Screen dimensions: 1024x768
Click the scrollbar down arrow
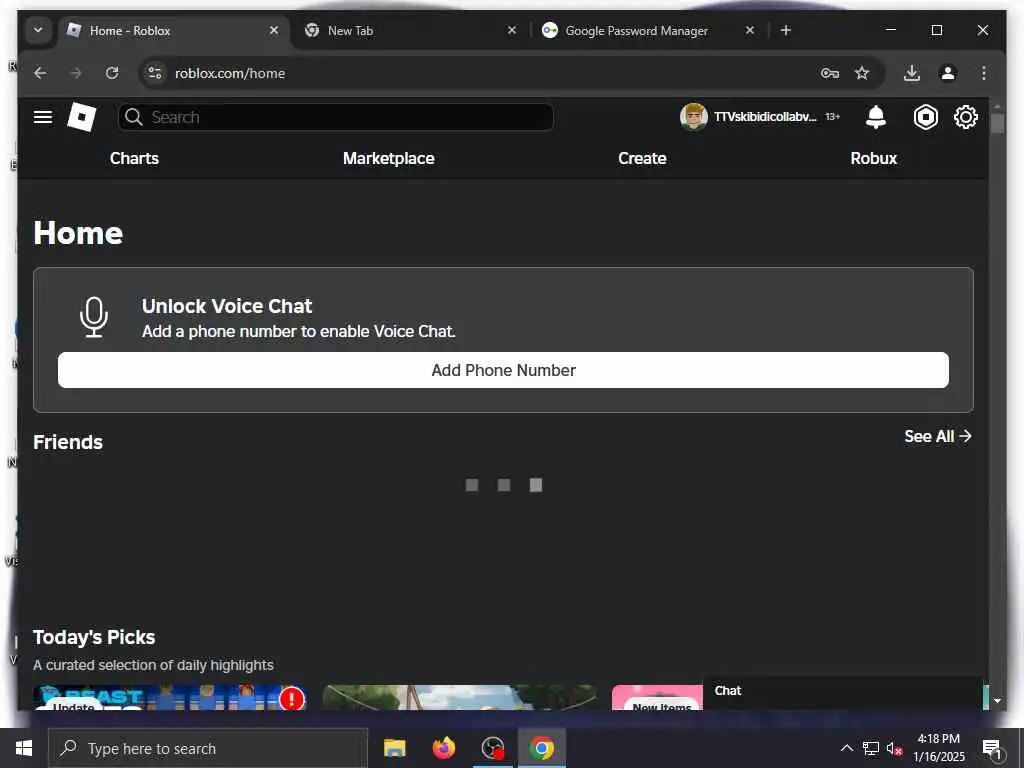click(997, 701)
